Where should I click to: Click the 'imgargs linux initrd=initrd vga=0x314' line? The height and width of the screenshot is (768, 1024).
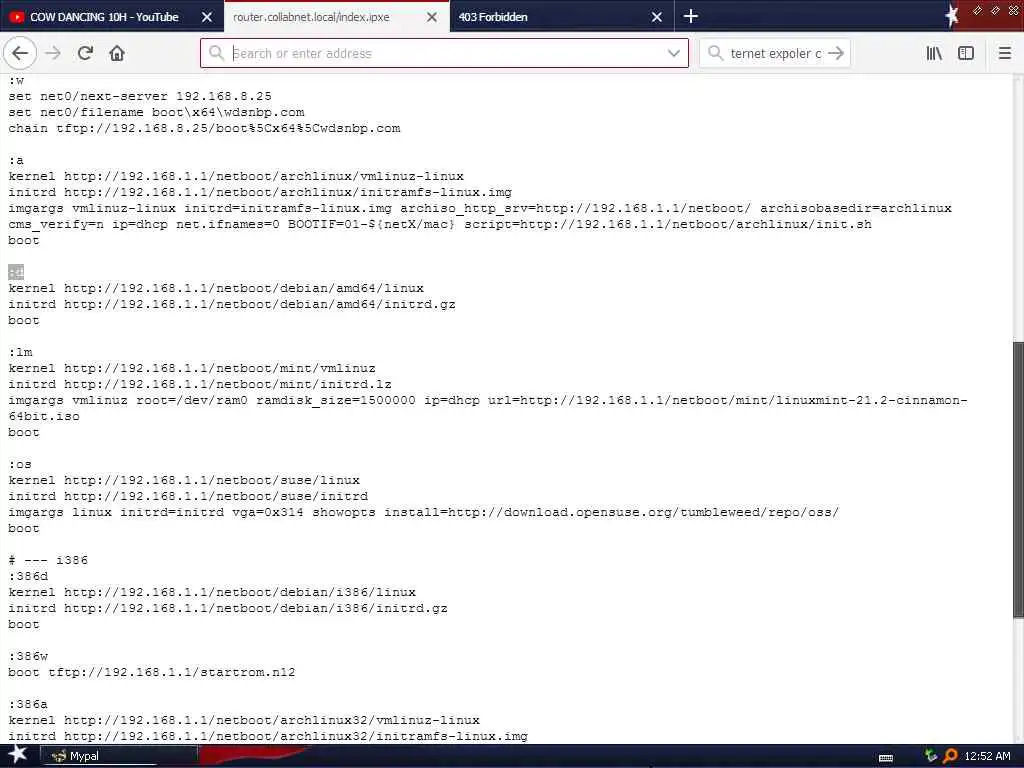pos(424,512)
